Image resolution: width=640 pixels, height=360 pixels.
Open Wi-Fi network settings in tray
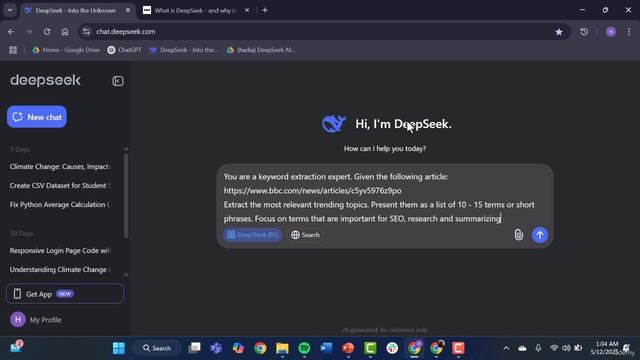point(554,348)
